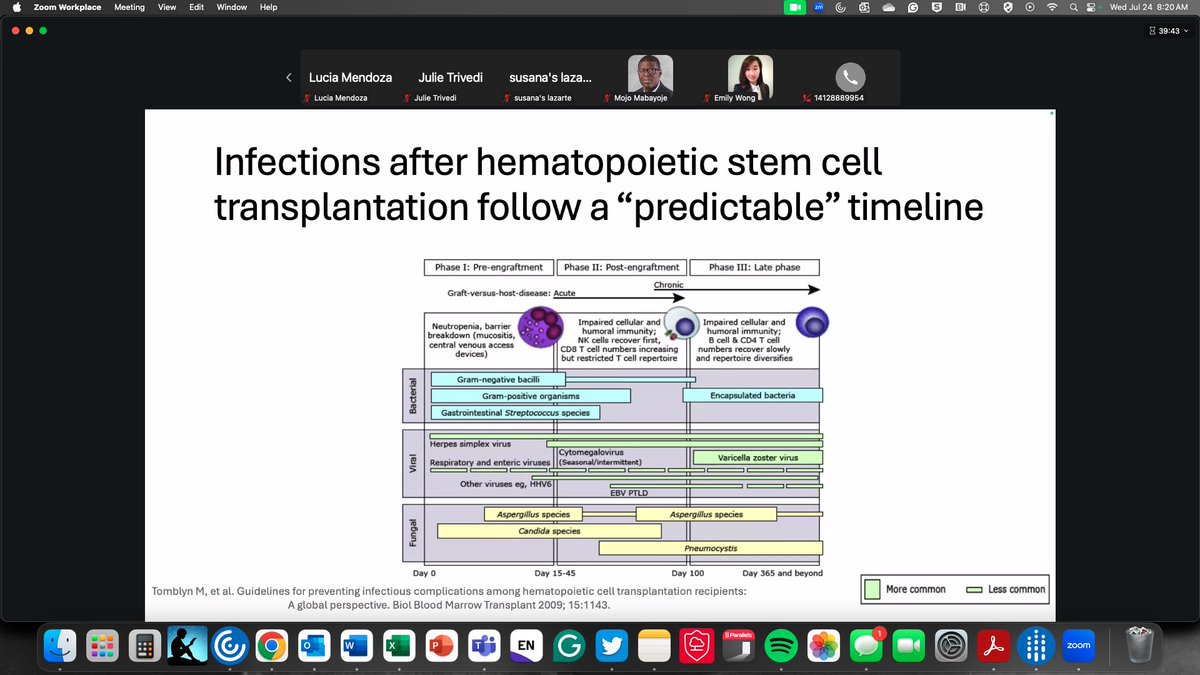Click the 'Phase I: Pre-engraftment' header

click(x=489, y=267)
